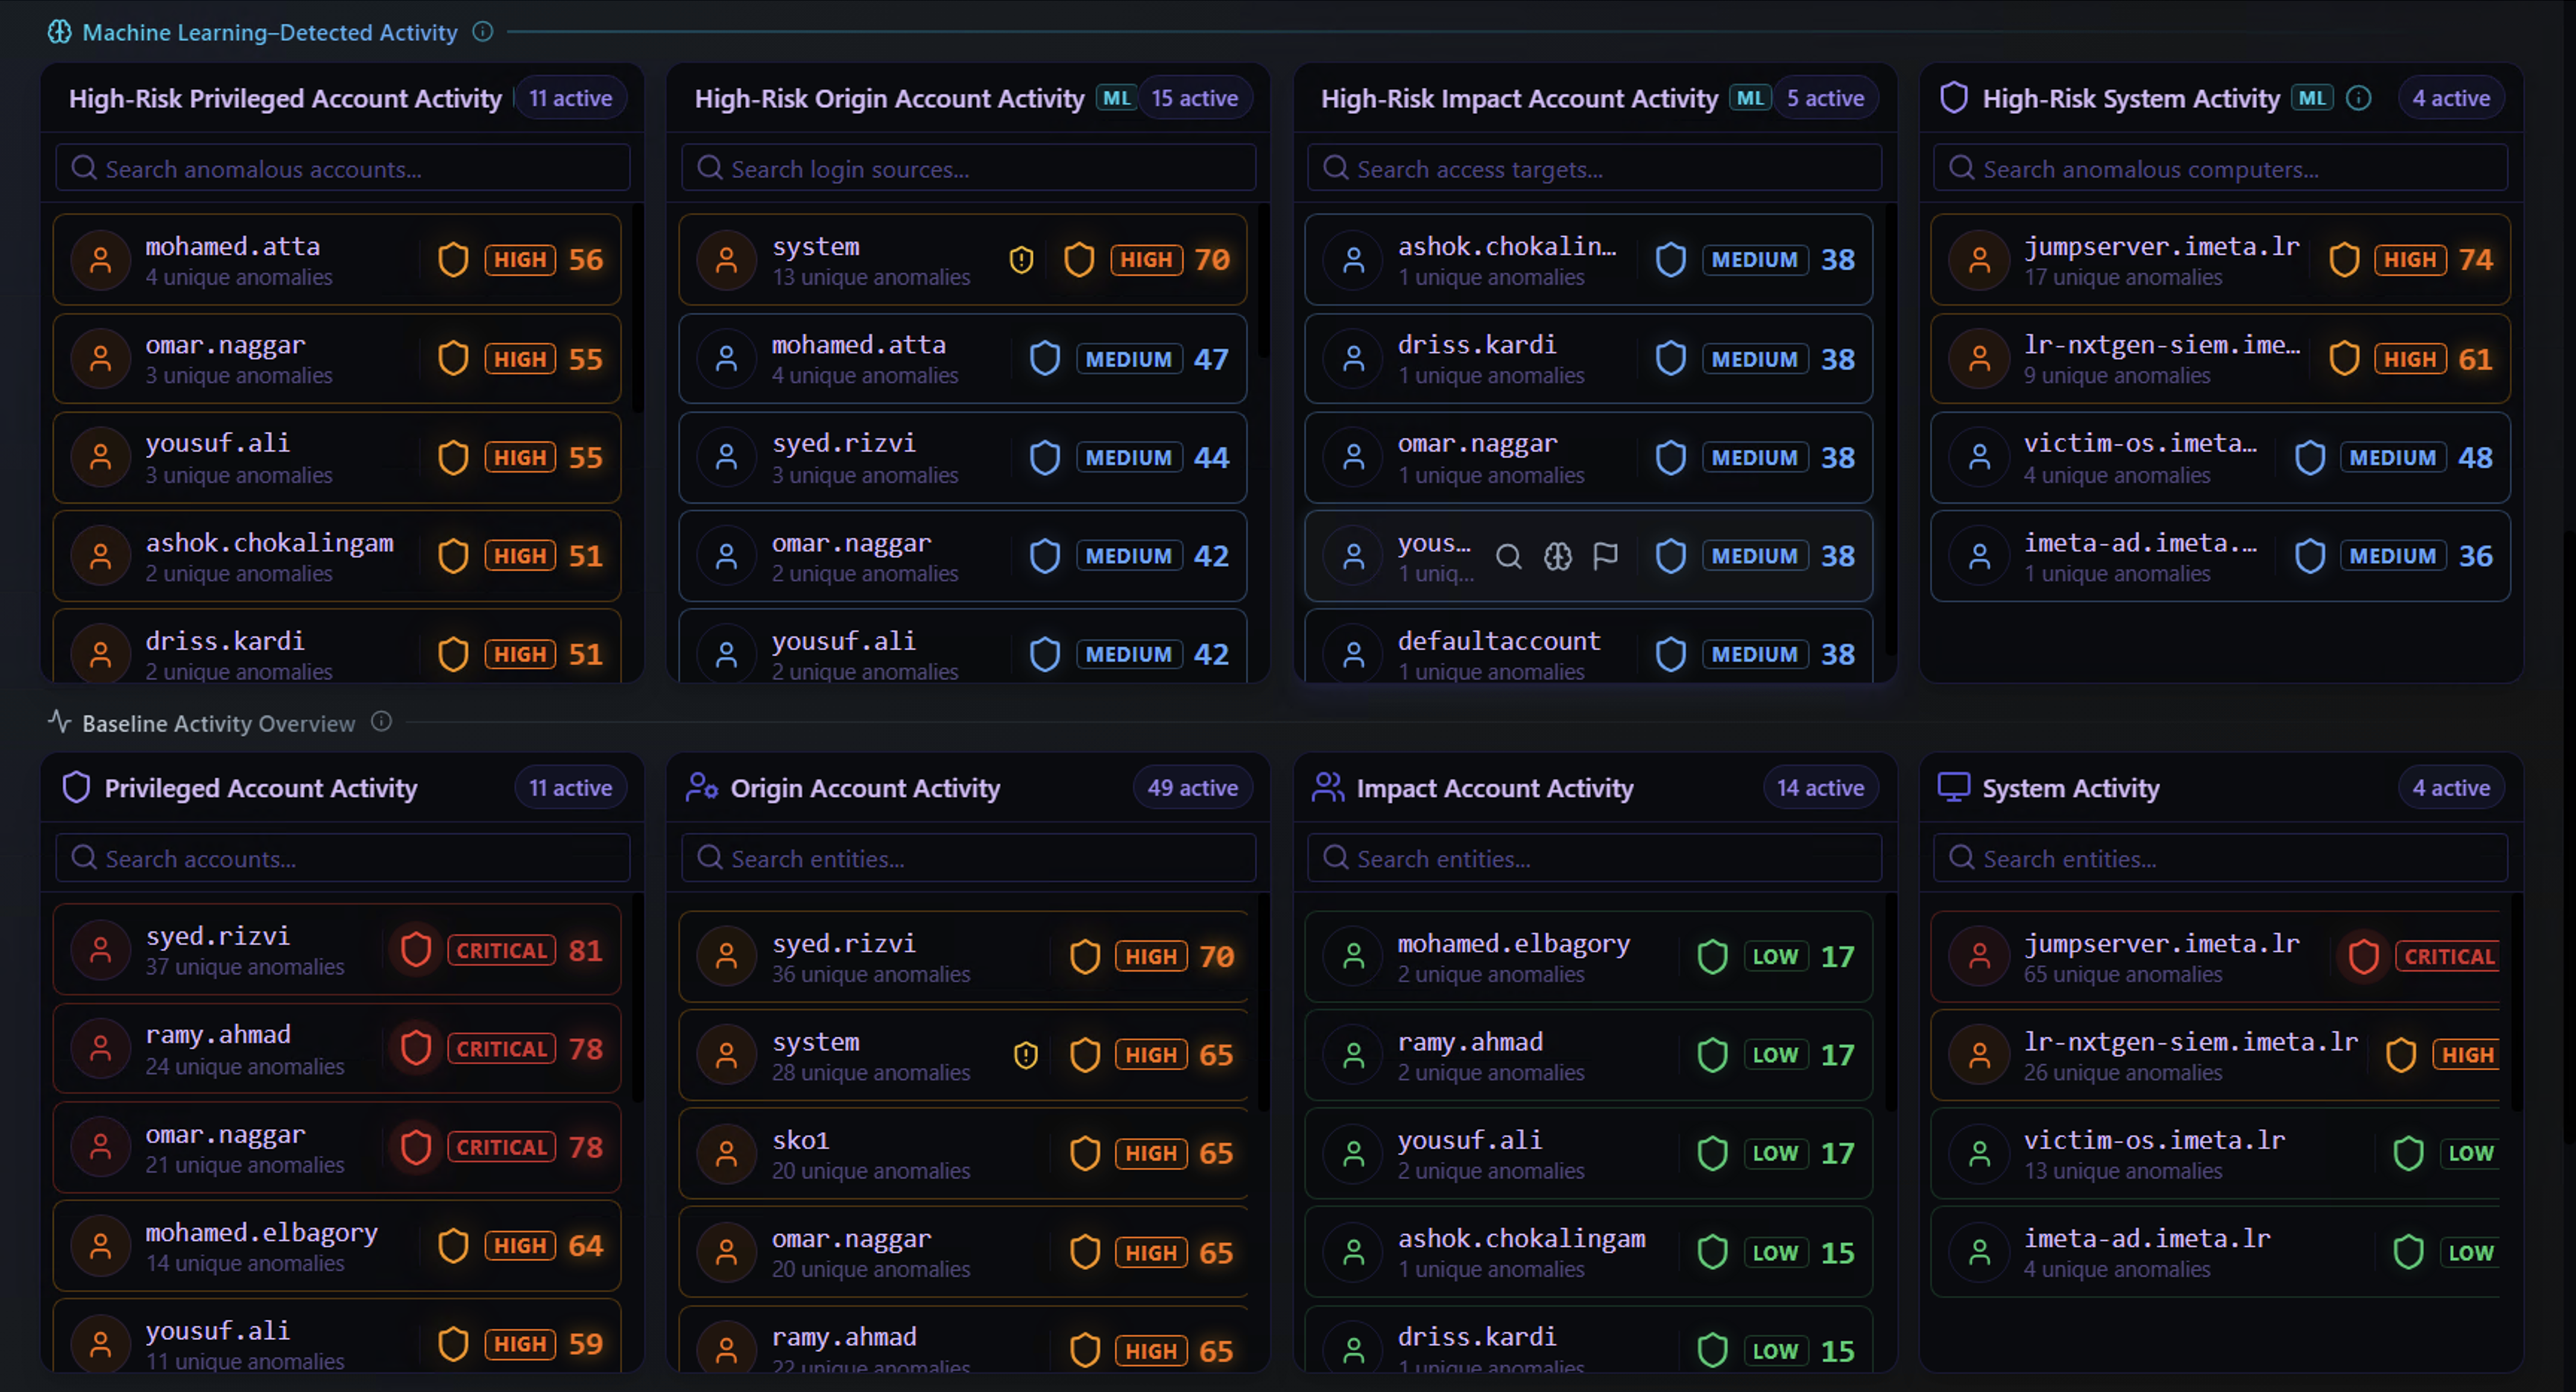The width and height of the screenshot is (2576, 1392).
Task: Click the 11 active pill on Privileged Account card
Action: [x=570, y=787]
